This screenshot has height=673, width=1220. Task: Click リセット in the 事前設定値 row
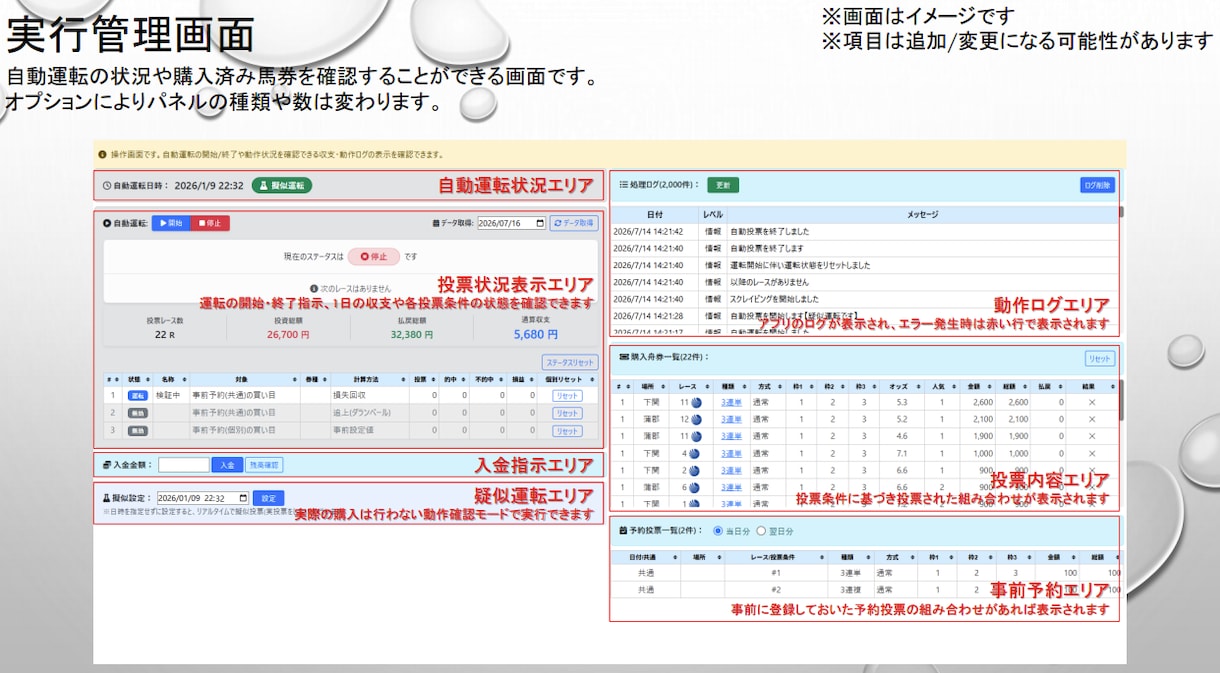(567, 431)
